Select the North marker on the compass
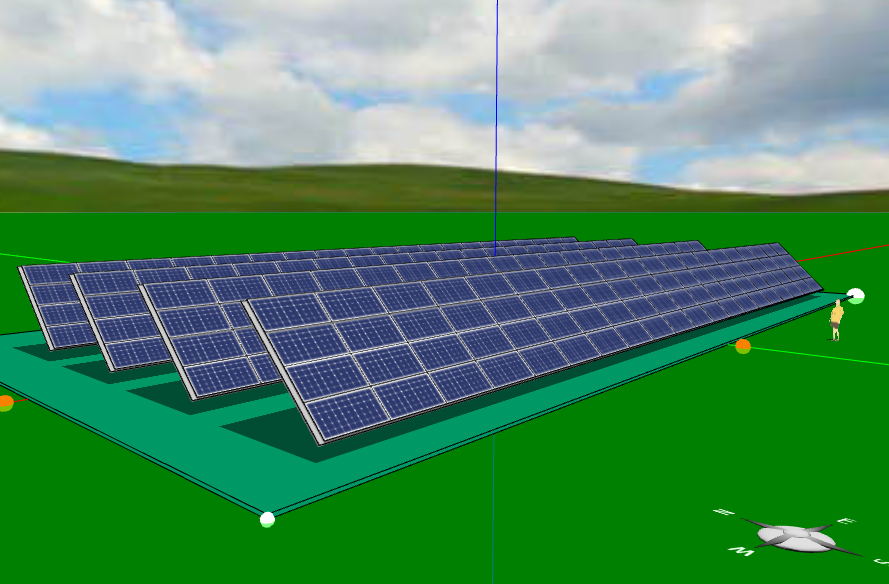 pos(724,511)
